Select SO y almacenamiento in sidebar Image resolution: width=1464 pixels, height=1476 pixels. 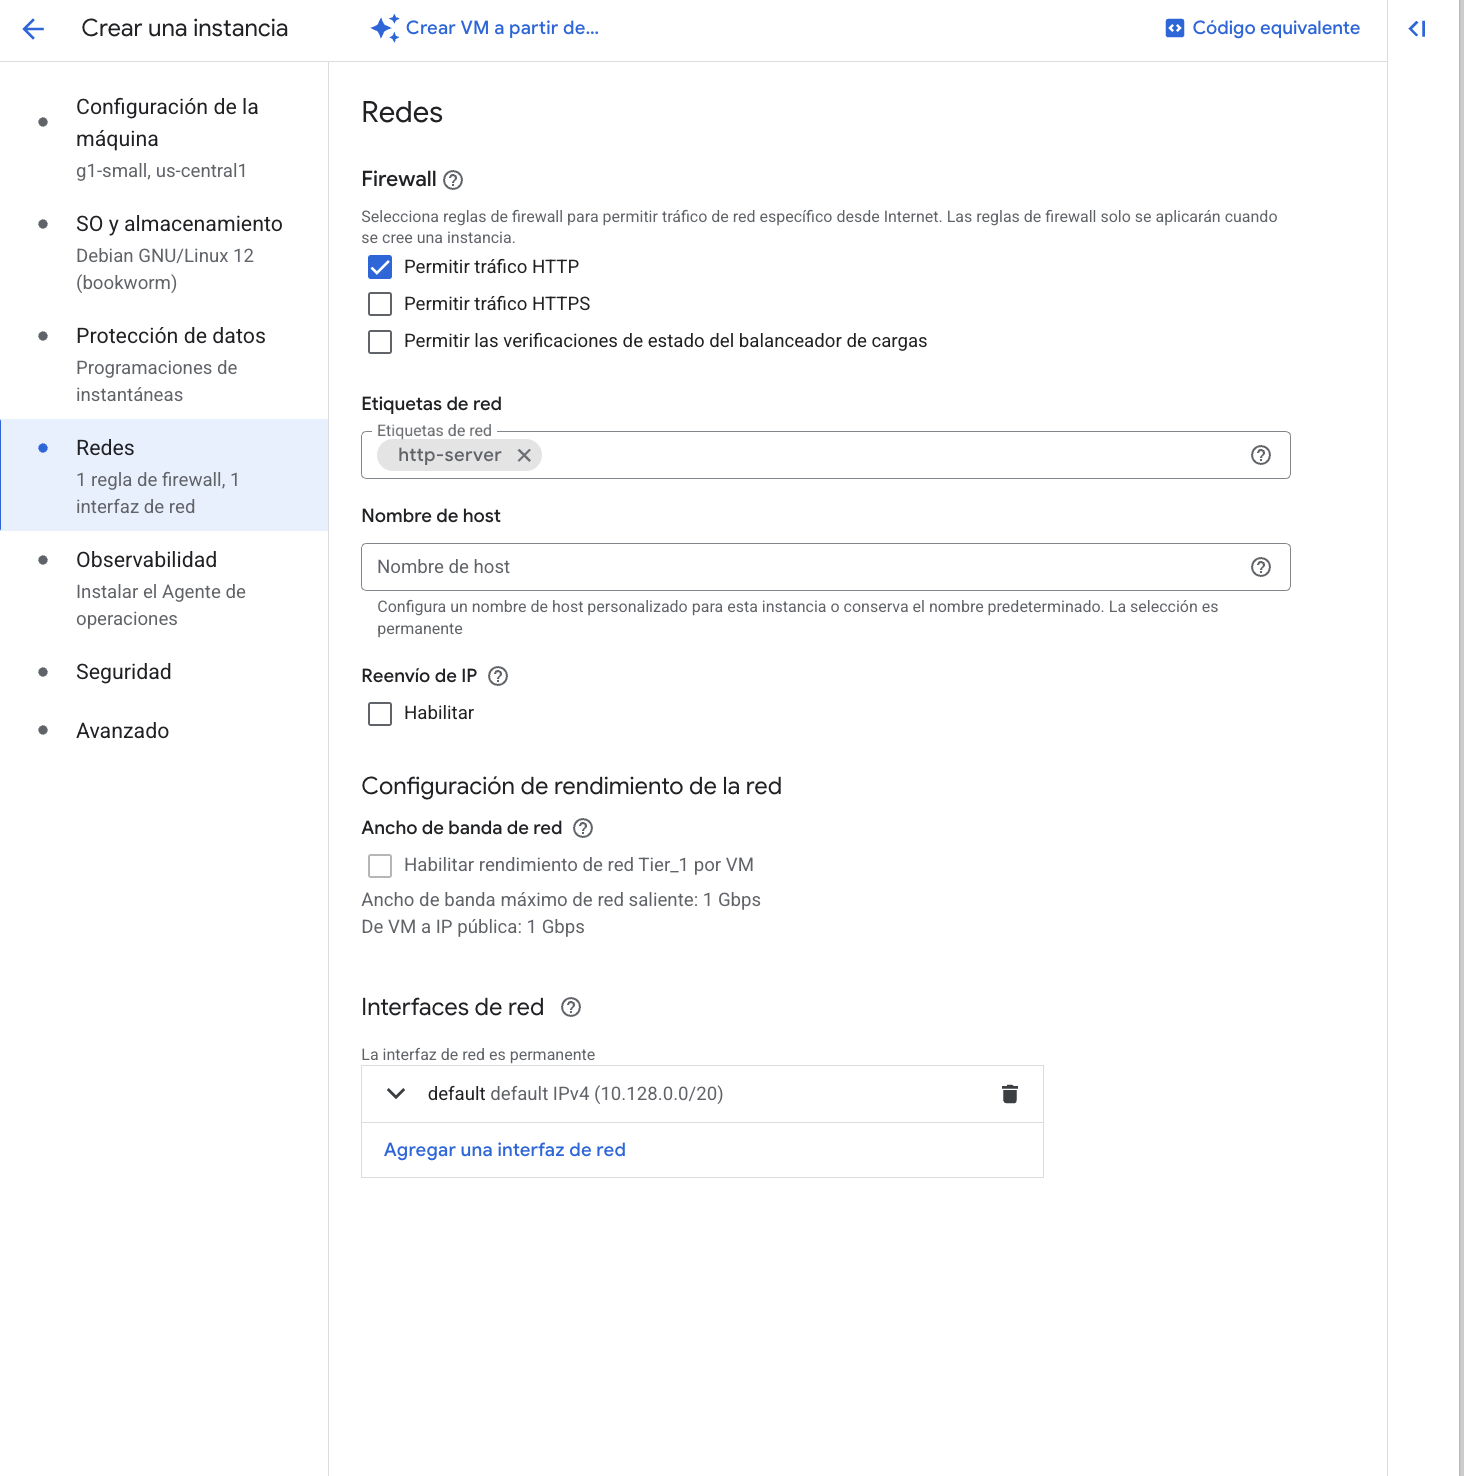point(179,223)
